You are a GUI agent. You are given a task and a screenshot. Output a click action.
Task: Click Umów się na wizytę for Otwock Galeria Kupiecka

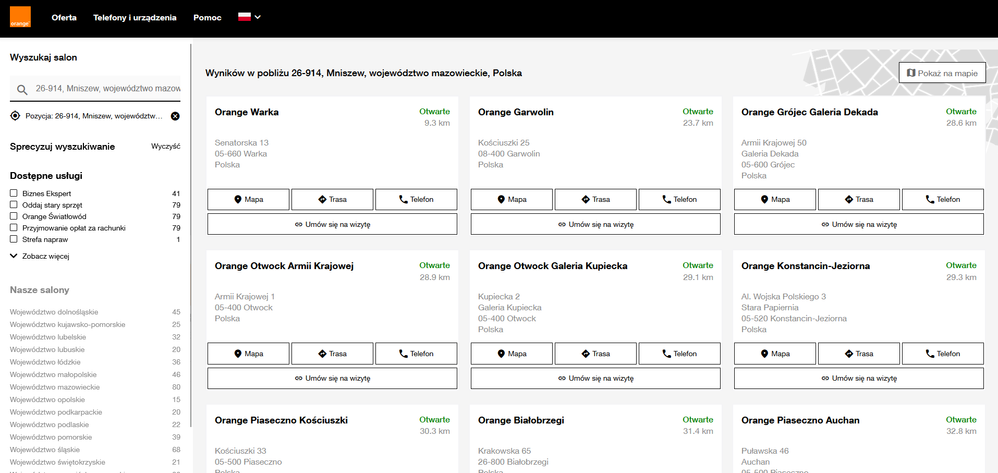(596, 378)
